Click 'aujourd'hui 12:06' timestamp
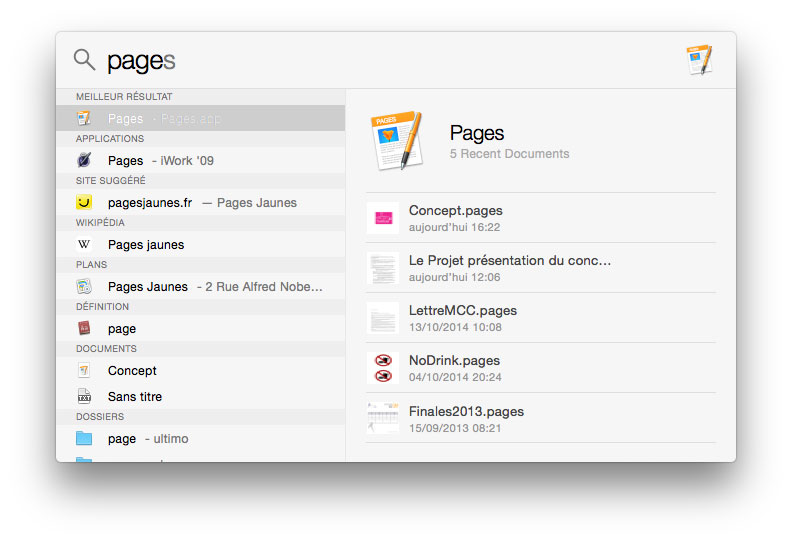 [454, 277]
